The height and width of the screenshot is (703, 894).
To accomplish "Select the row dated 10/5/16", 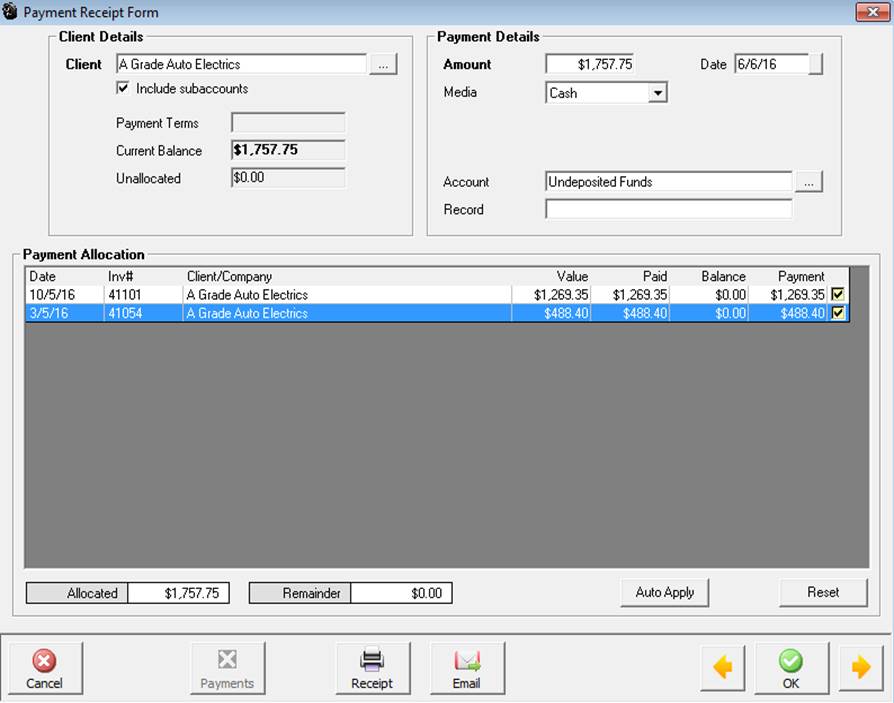I will [438, 294].
